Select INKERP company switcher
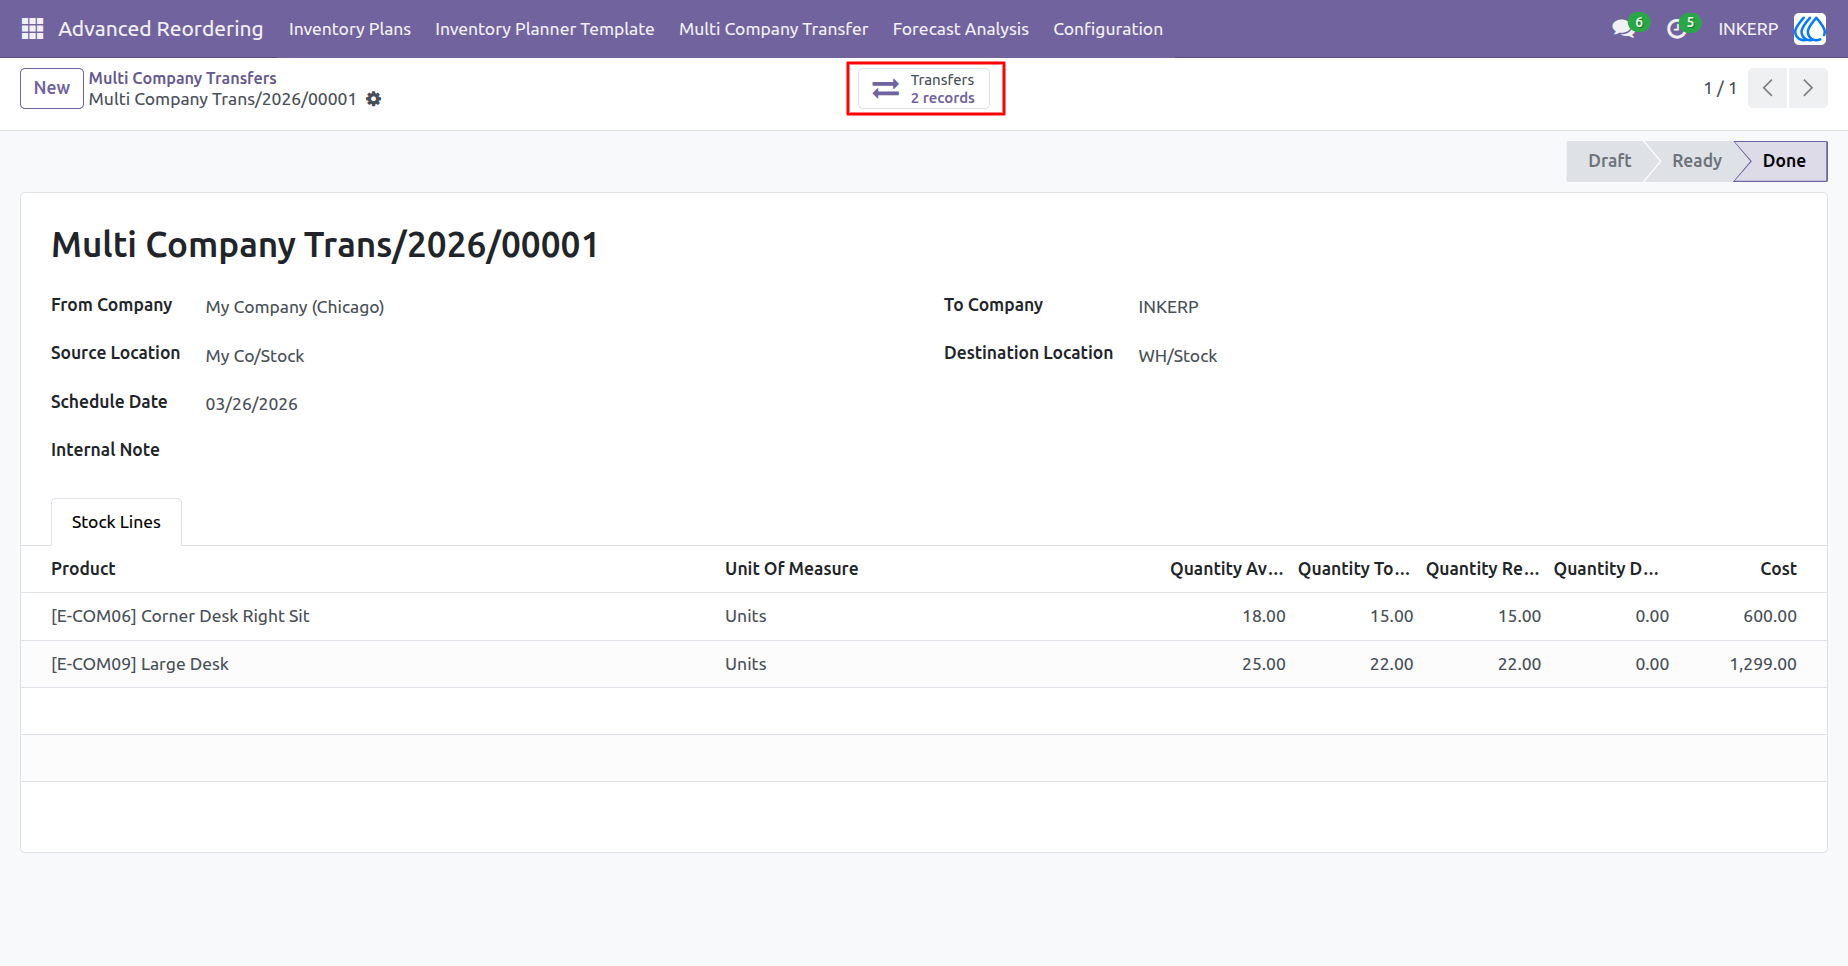The image size is (1848, 966). coord(1748,29)
